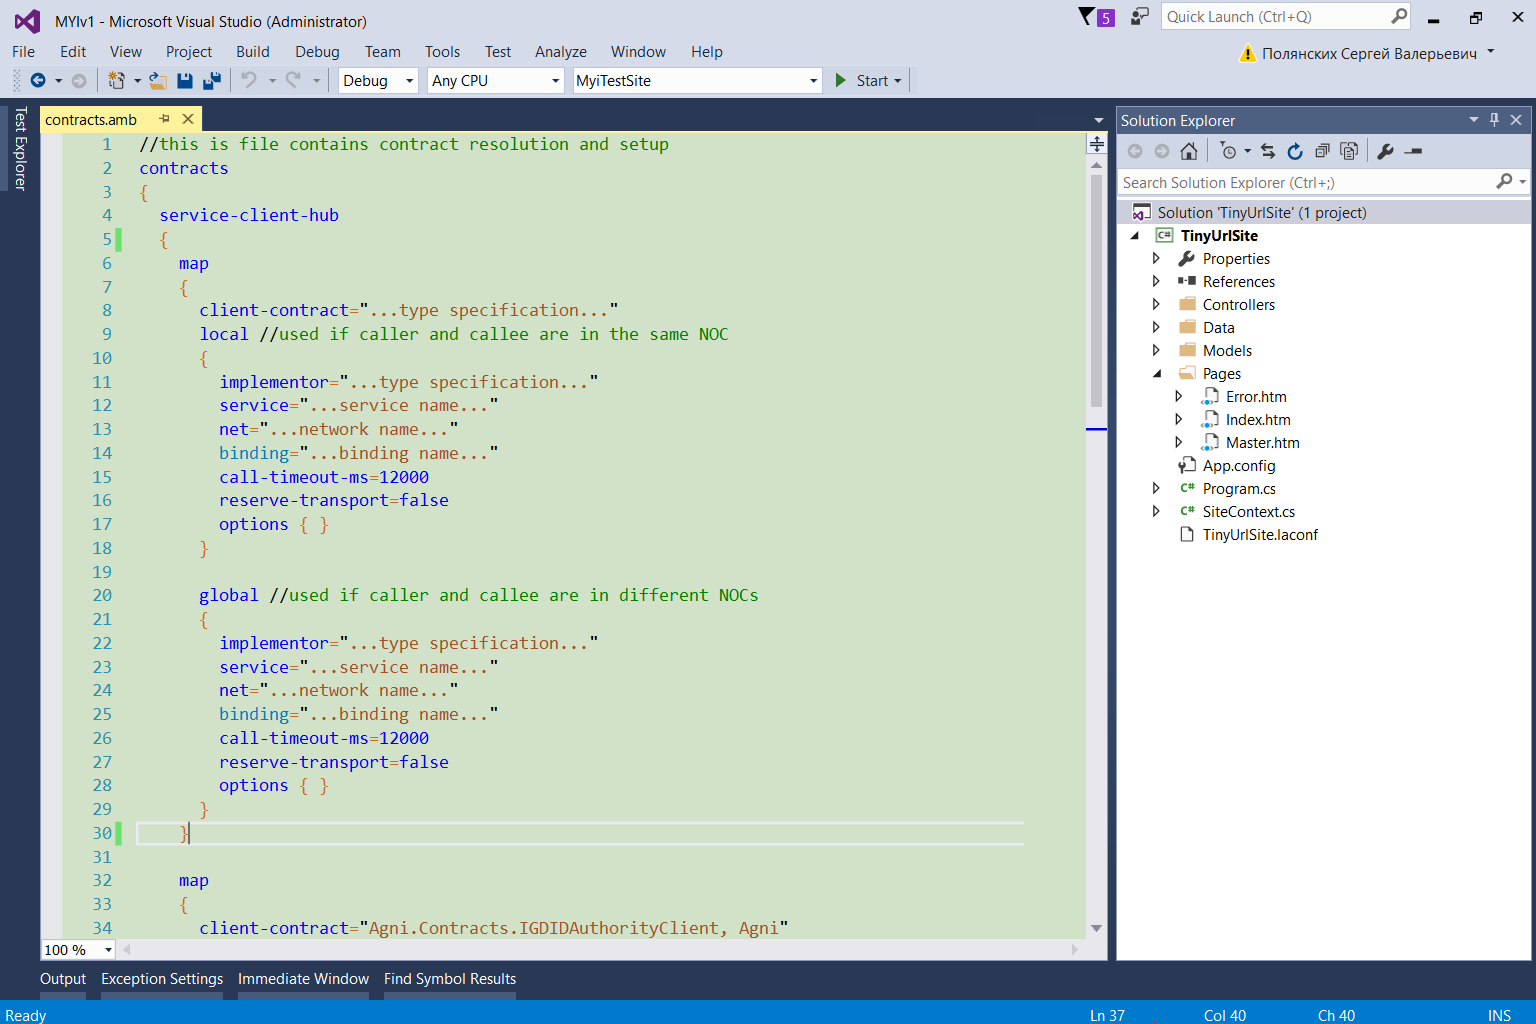Click the vertical scrollbar down arrow
The height and width of the screenshot is (1024, 1536).
1096,928
